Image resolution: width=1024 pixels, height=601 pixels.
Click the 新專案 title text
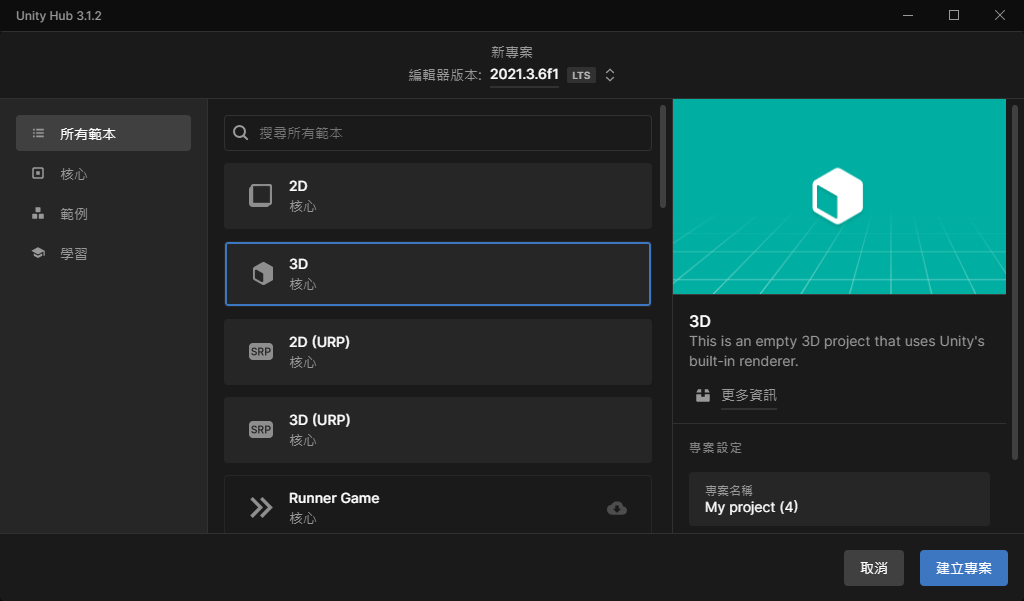(512, 52)
